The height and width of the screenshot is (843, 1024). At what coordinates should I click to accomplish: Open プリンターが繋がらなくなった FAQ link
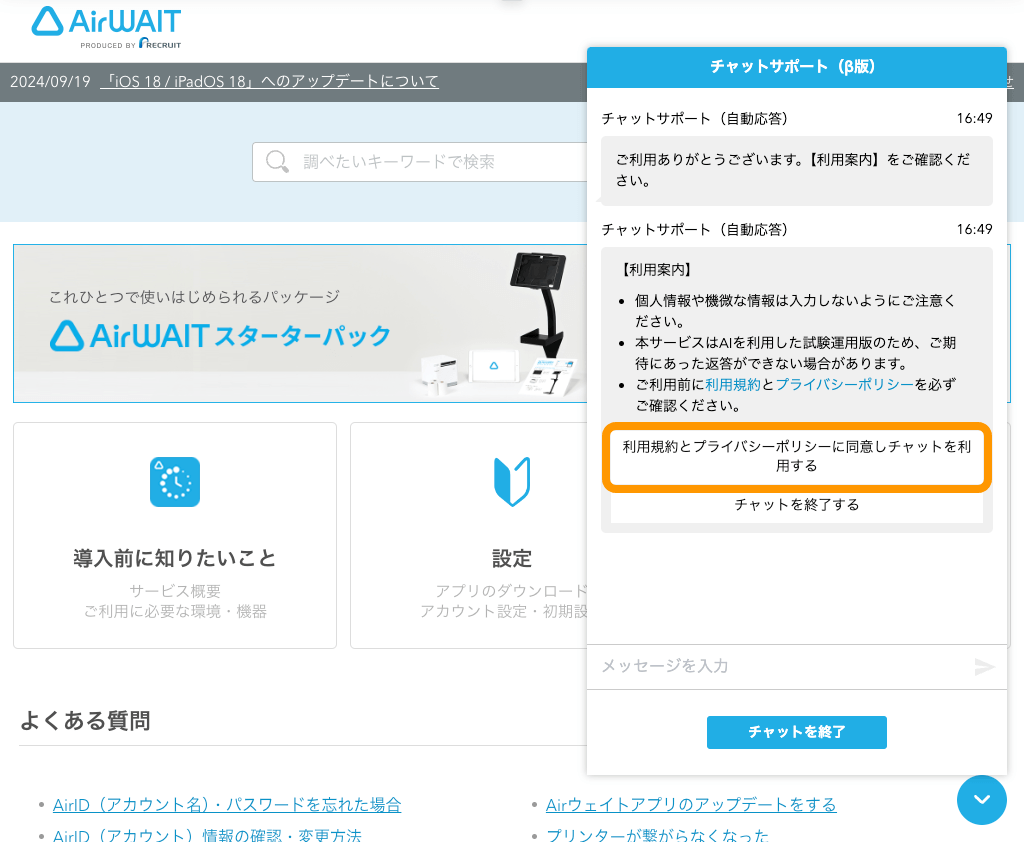click(x=658, y=835)
